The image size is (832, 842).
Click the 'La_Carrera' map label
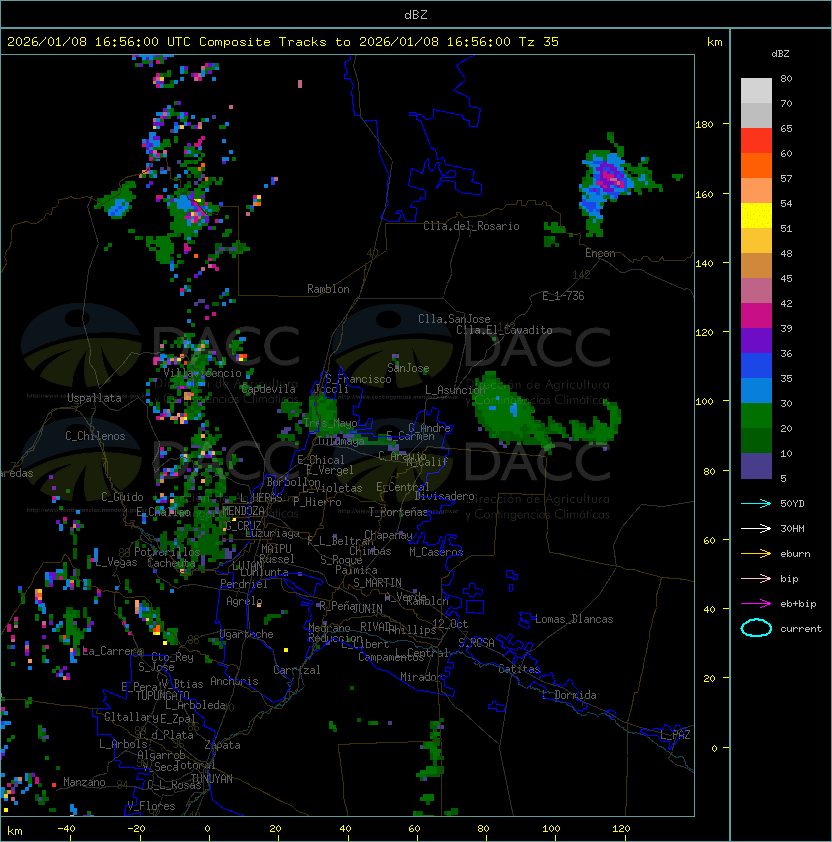pyautogui.click(x=113, y=651)
